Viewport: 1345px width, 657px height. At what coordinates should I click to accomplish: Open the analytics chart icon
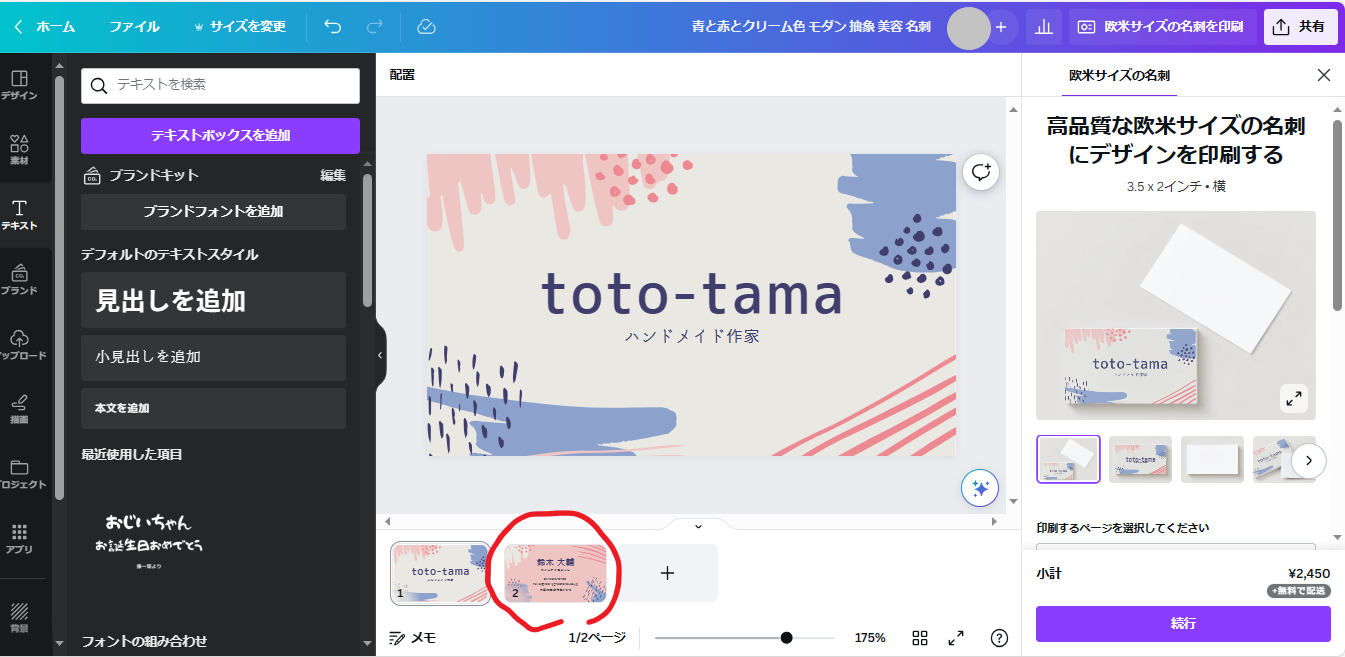coord(1044,27)
